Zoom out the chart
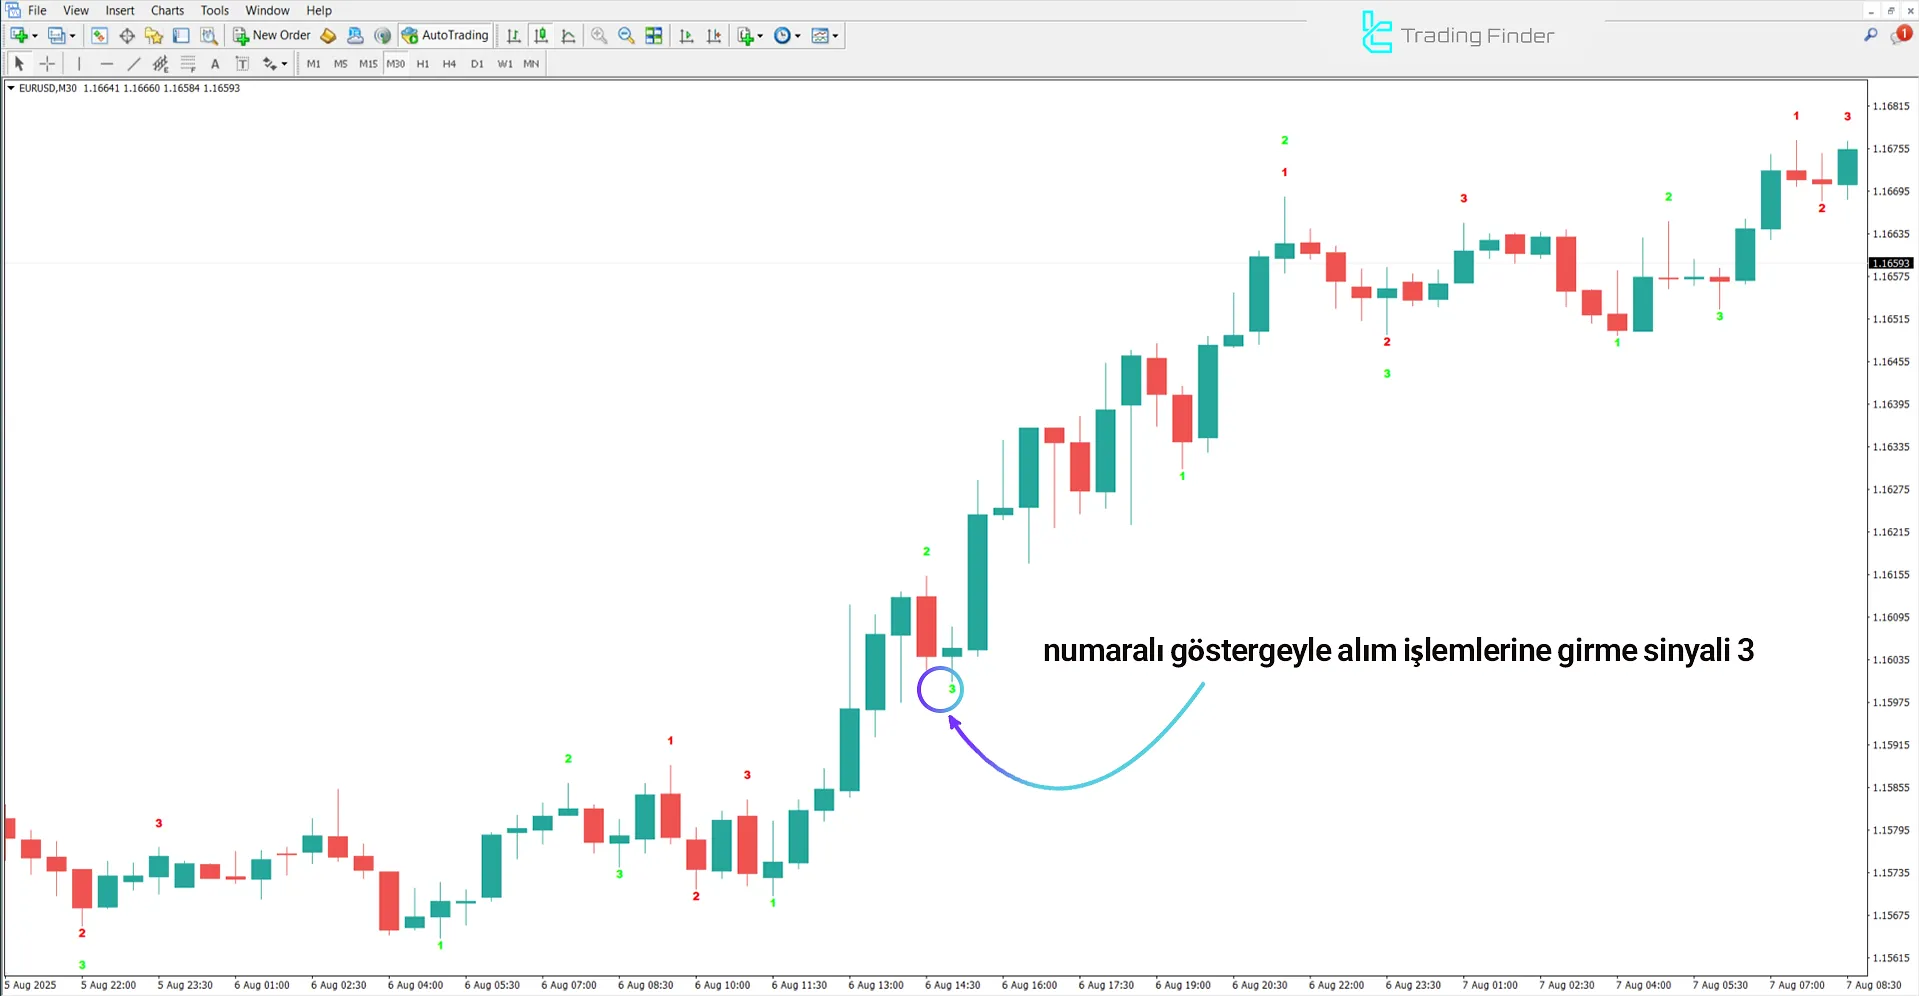The width and height of the screenshot is (1919, 996). click(625, 35)
